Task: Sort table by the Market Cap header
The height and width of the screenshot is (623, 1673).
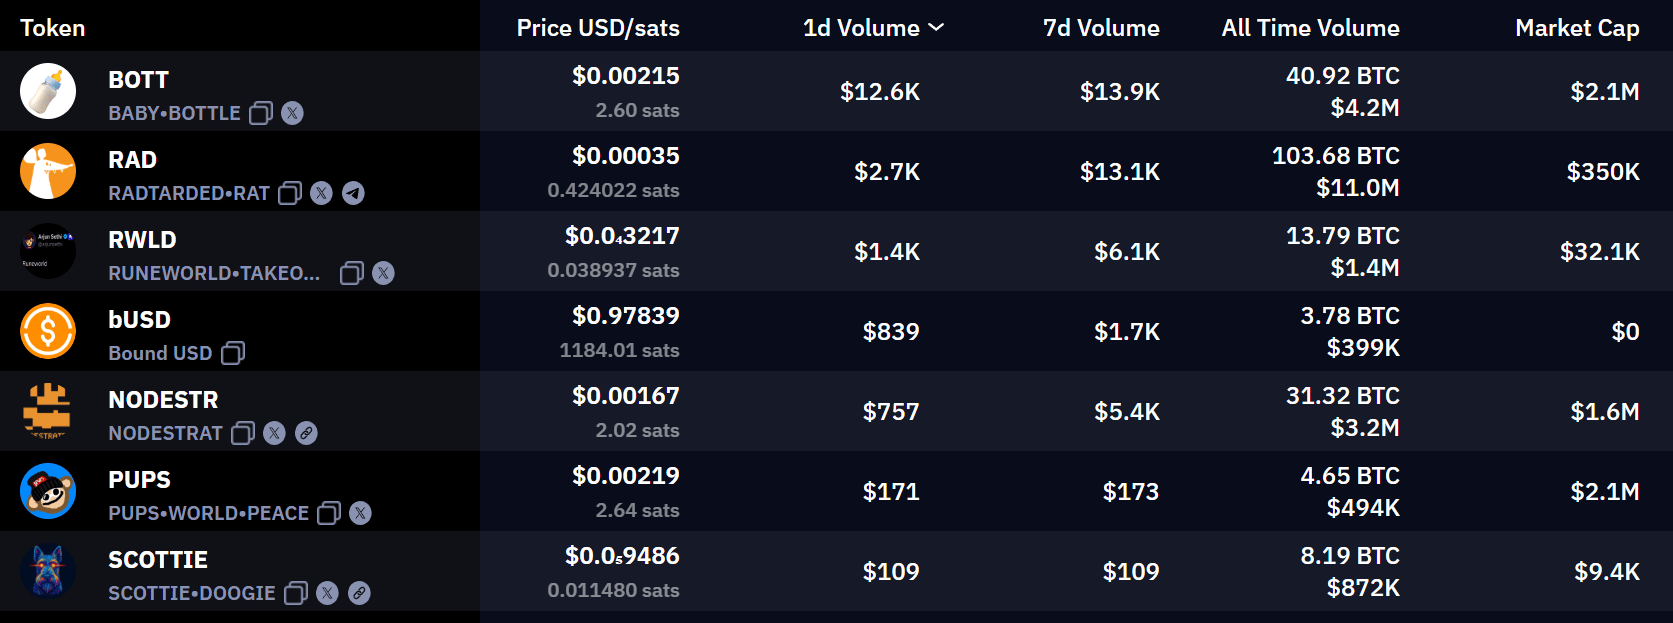Action: [x=1577, y=28]
